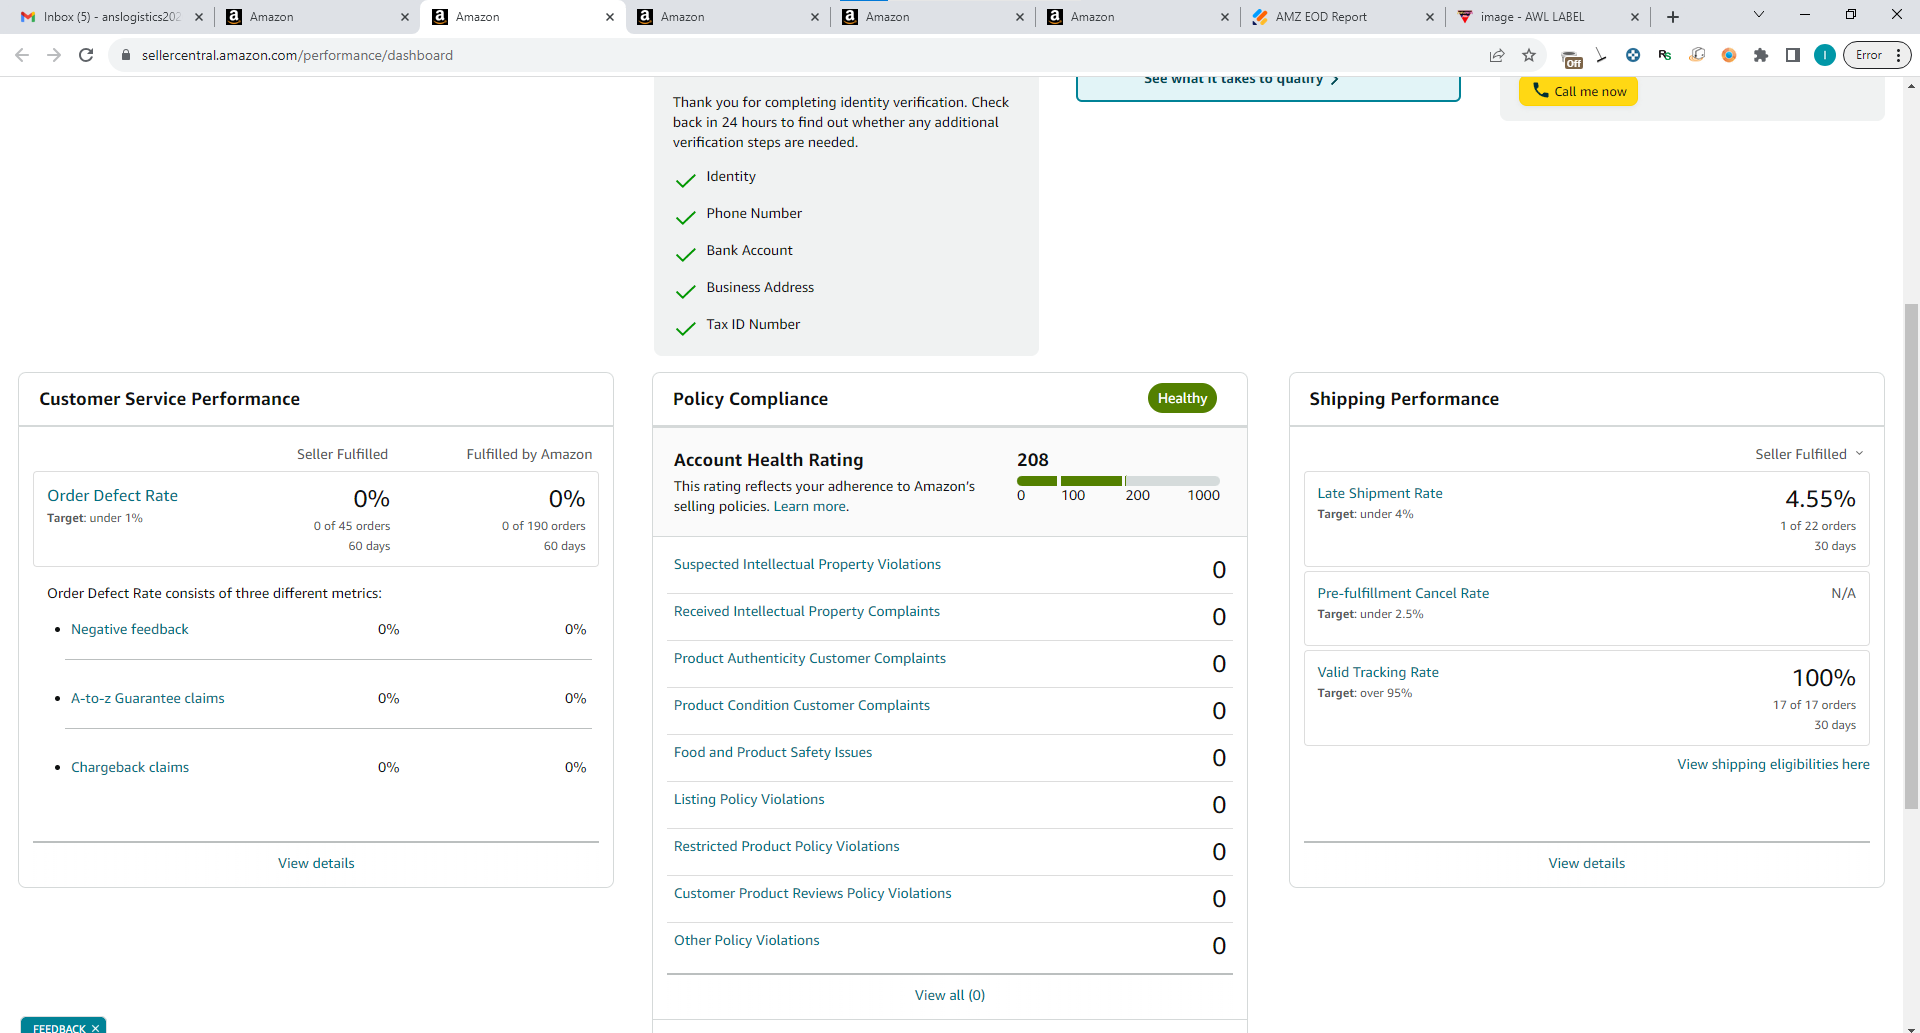This screenshot has width=1920, height=1033.
Task: Click the Healthy status badge
Action: pos(1182,398)
